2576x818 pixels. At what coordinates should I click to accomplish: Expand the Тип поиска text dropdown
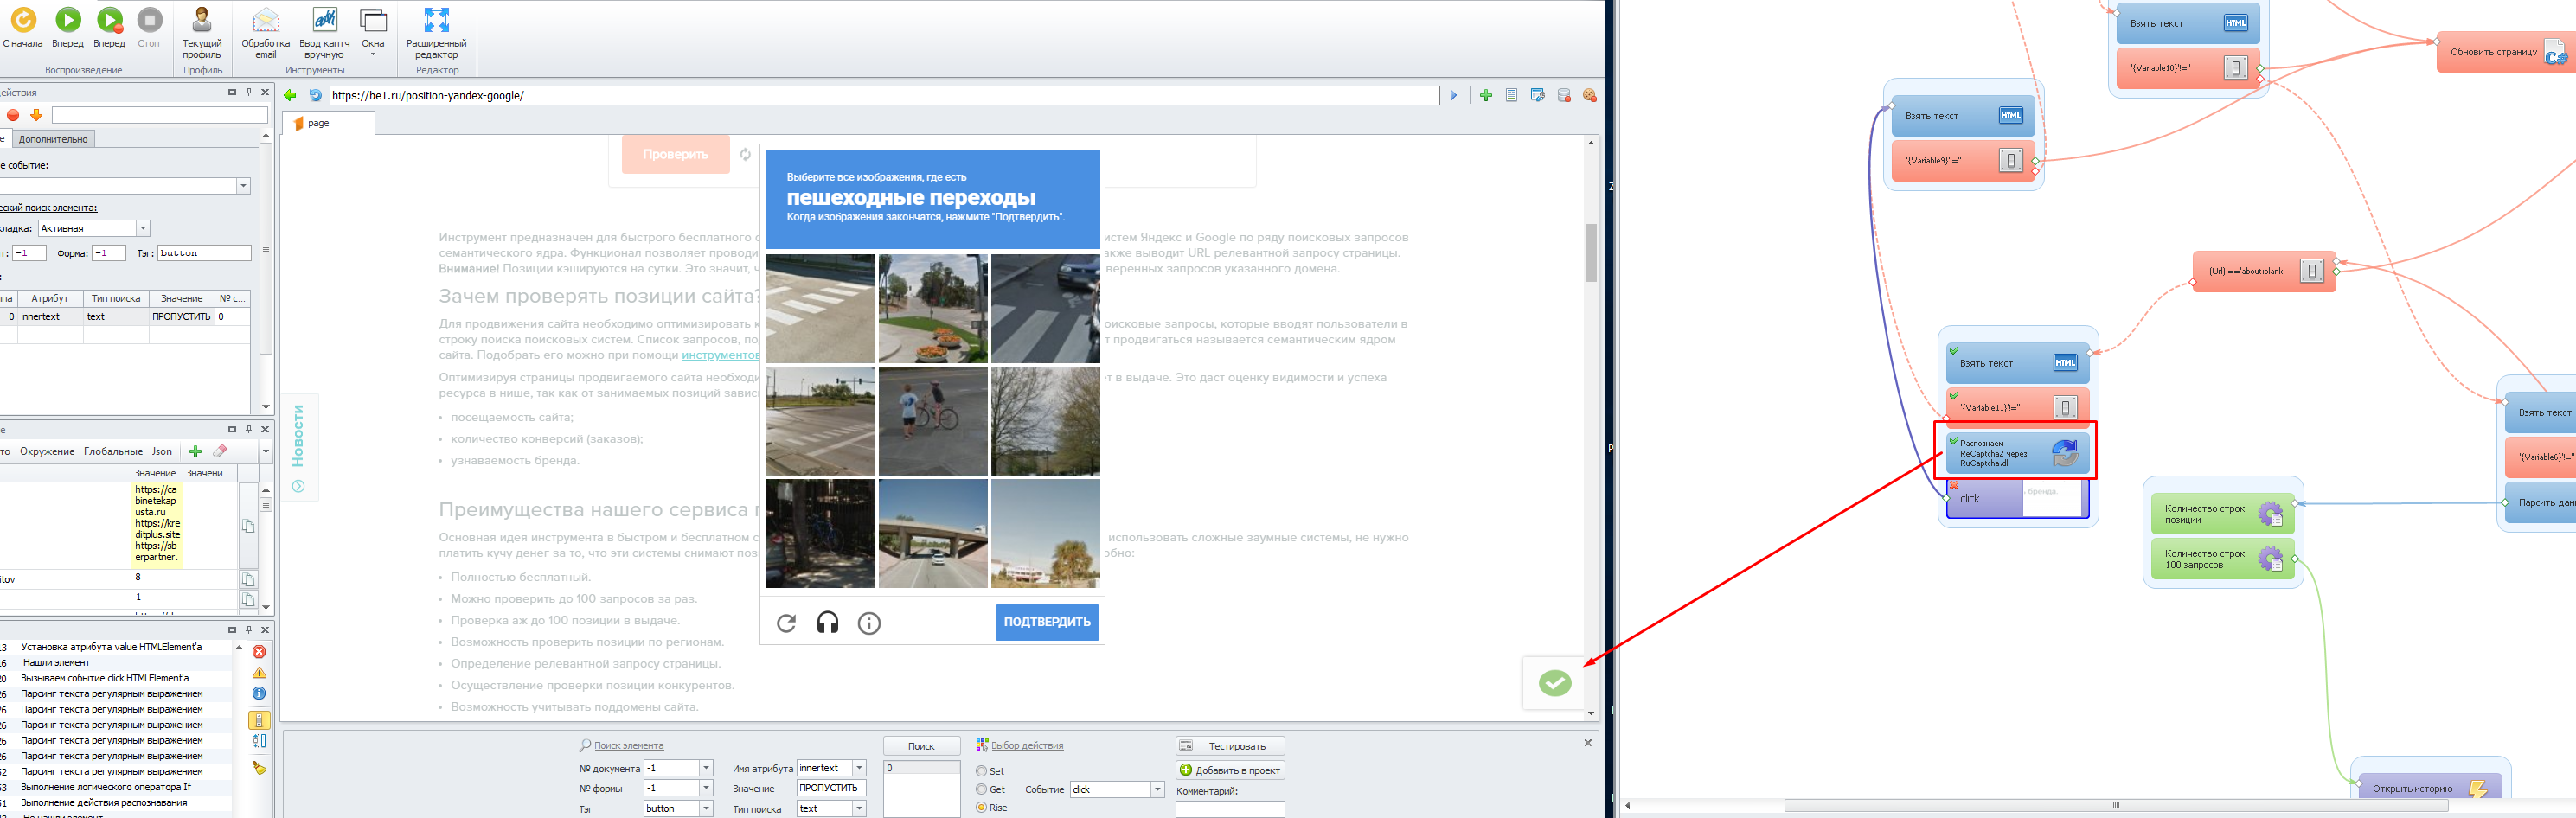tap(859, 808)
